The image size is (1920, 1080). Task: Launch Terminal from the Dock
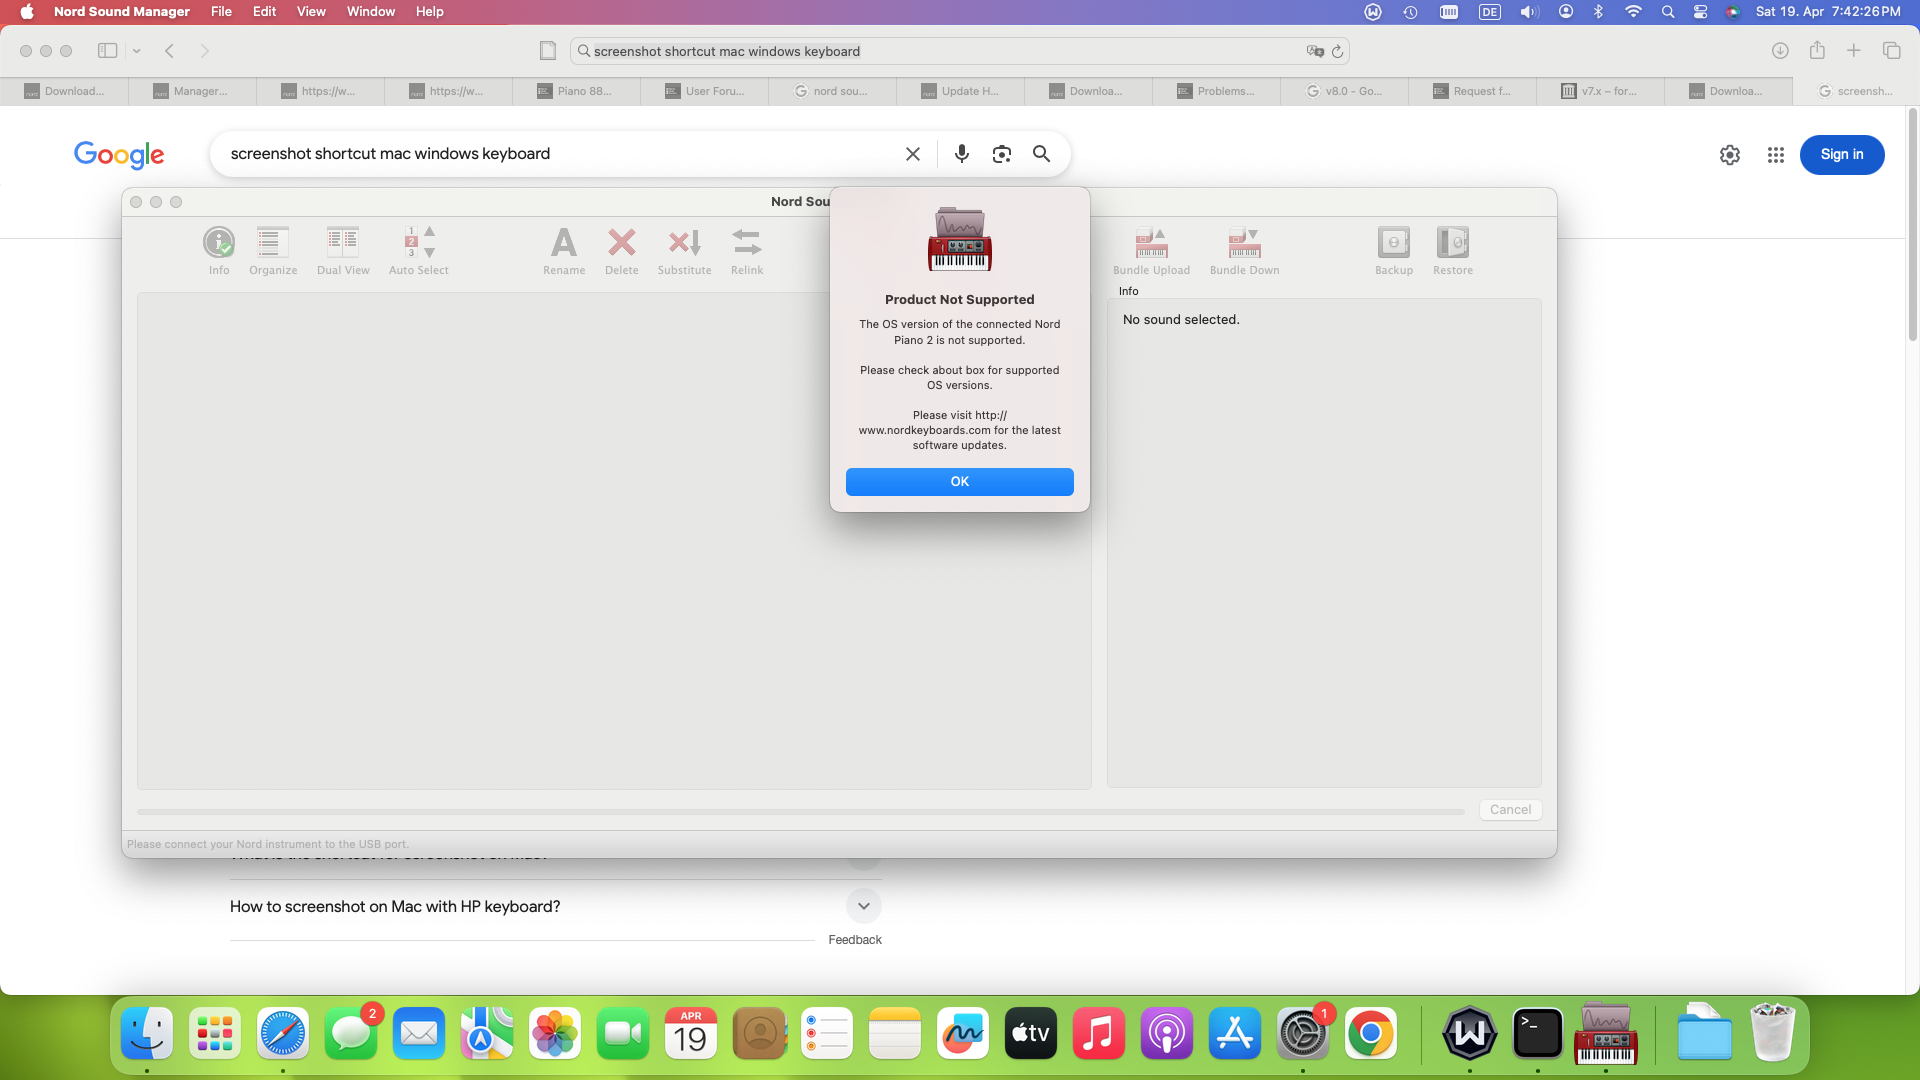pyautogui.click(x=1537, y=1034)
